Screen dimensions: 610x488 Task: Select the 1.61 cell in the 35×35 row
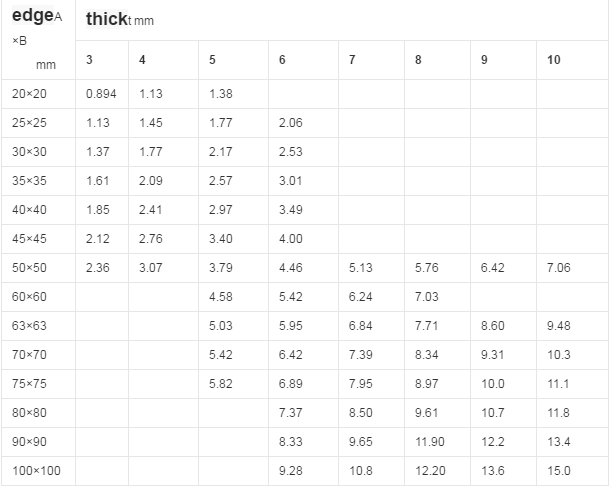(x=97, y=181)
